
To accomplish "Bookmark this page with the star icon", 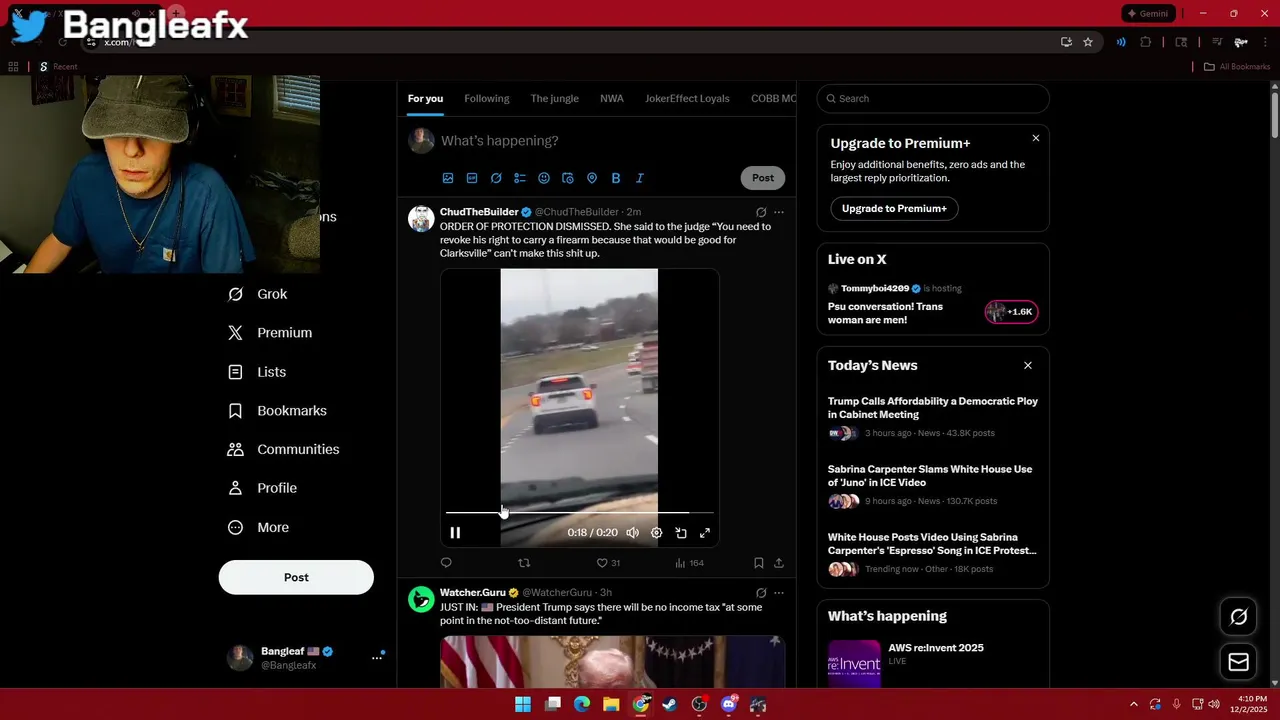I will coord(1088,42).
